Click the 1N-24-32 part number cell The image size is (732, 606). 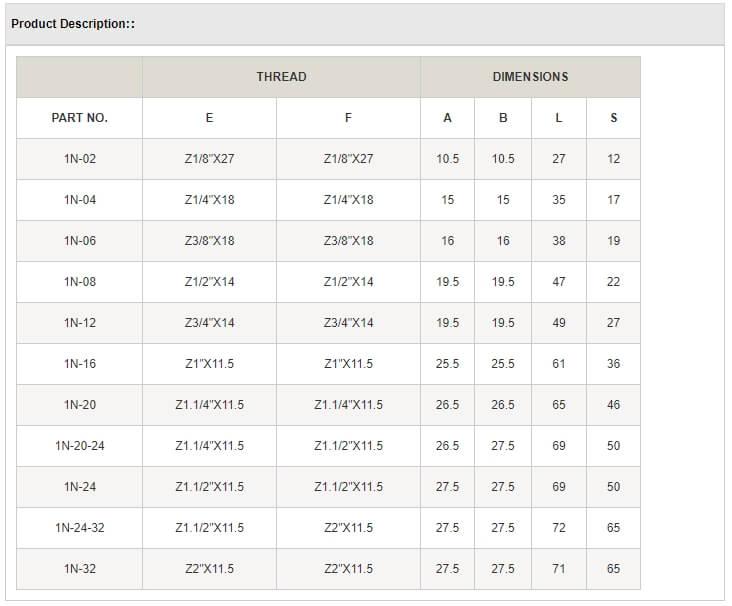pyautogui.click(x=79, y=528)
